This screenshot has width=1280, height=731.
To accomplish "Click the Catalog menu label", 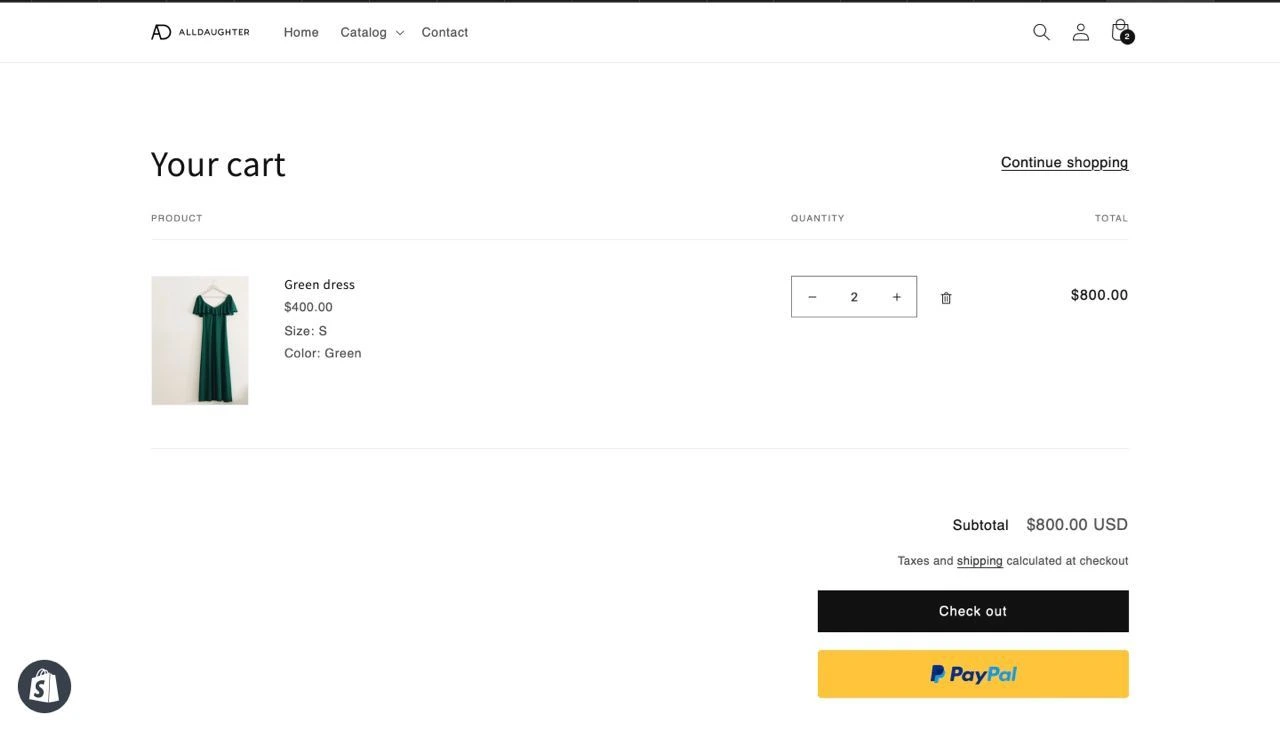I will (x=363, y=32).
